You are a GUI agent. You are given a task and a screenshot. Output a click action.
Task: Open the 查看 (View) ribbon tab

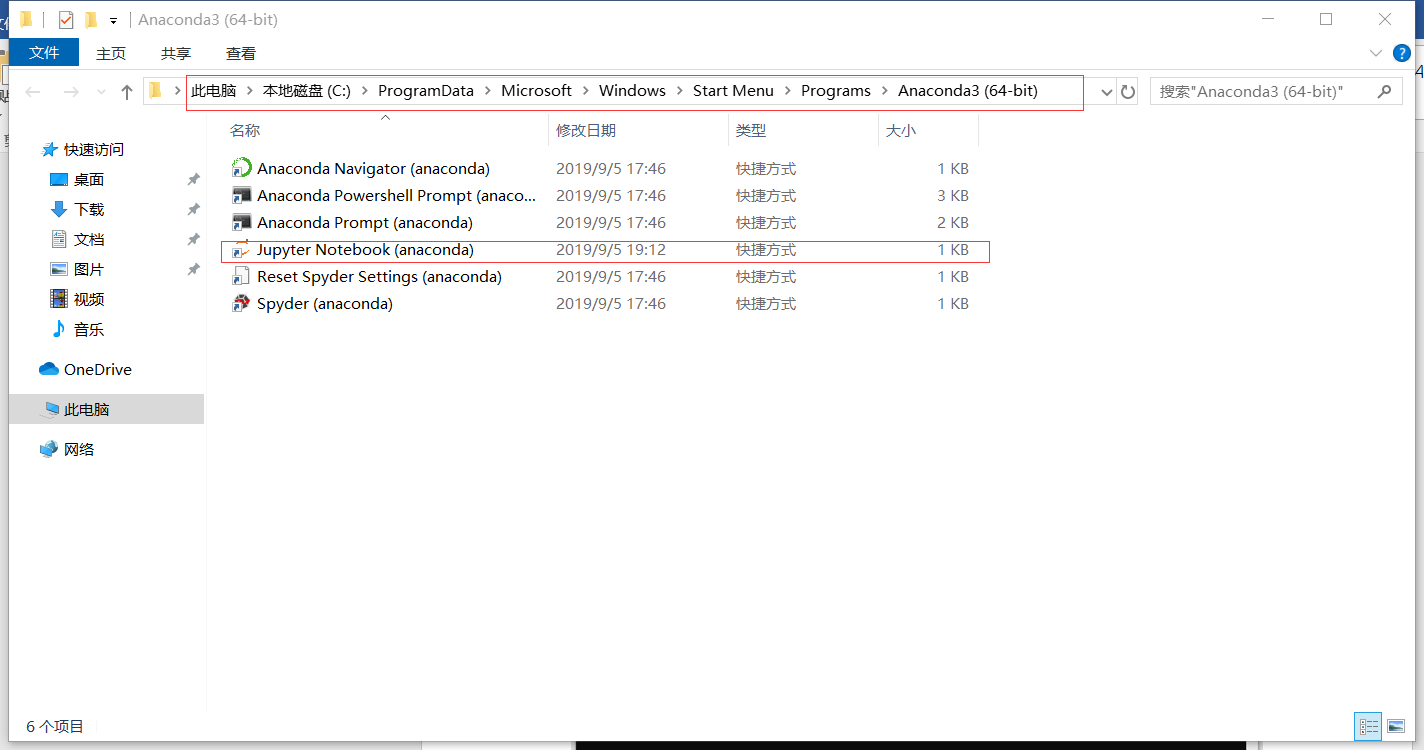tap(241, 53)
